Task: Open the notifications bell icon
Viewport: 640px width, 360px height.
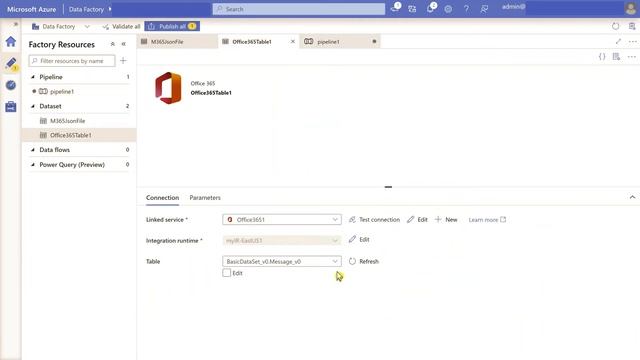Action: pos(430,9)
